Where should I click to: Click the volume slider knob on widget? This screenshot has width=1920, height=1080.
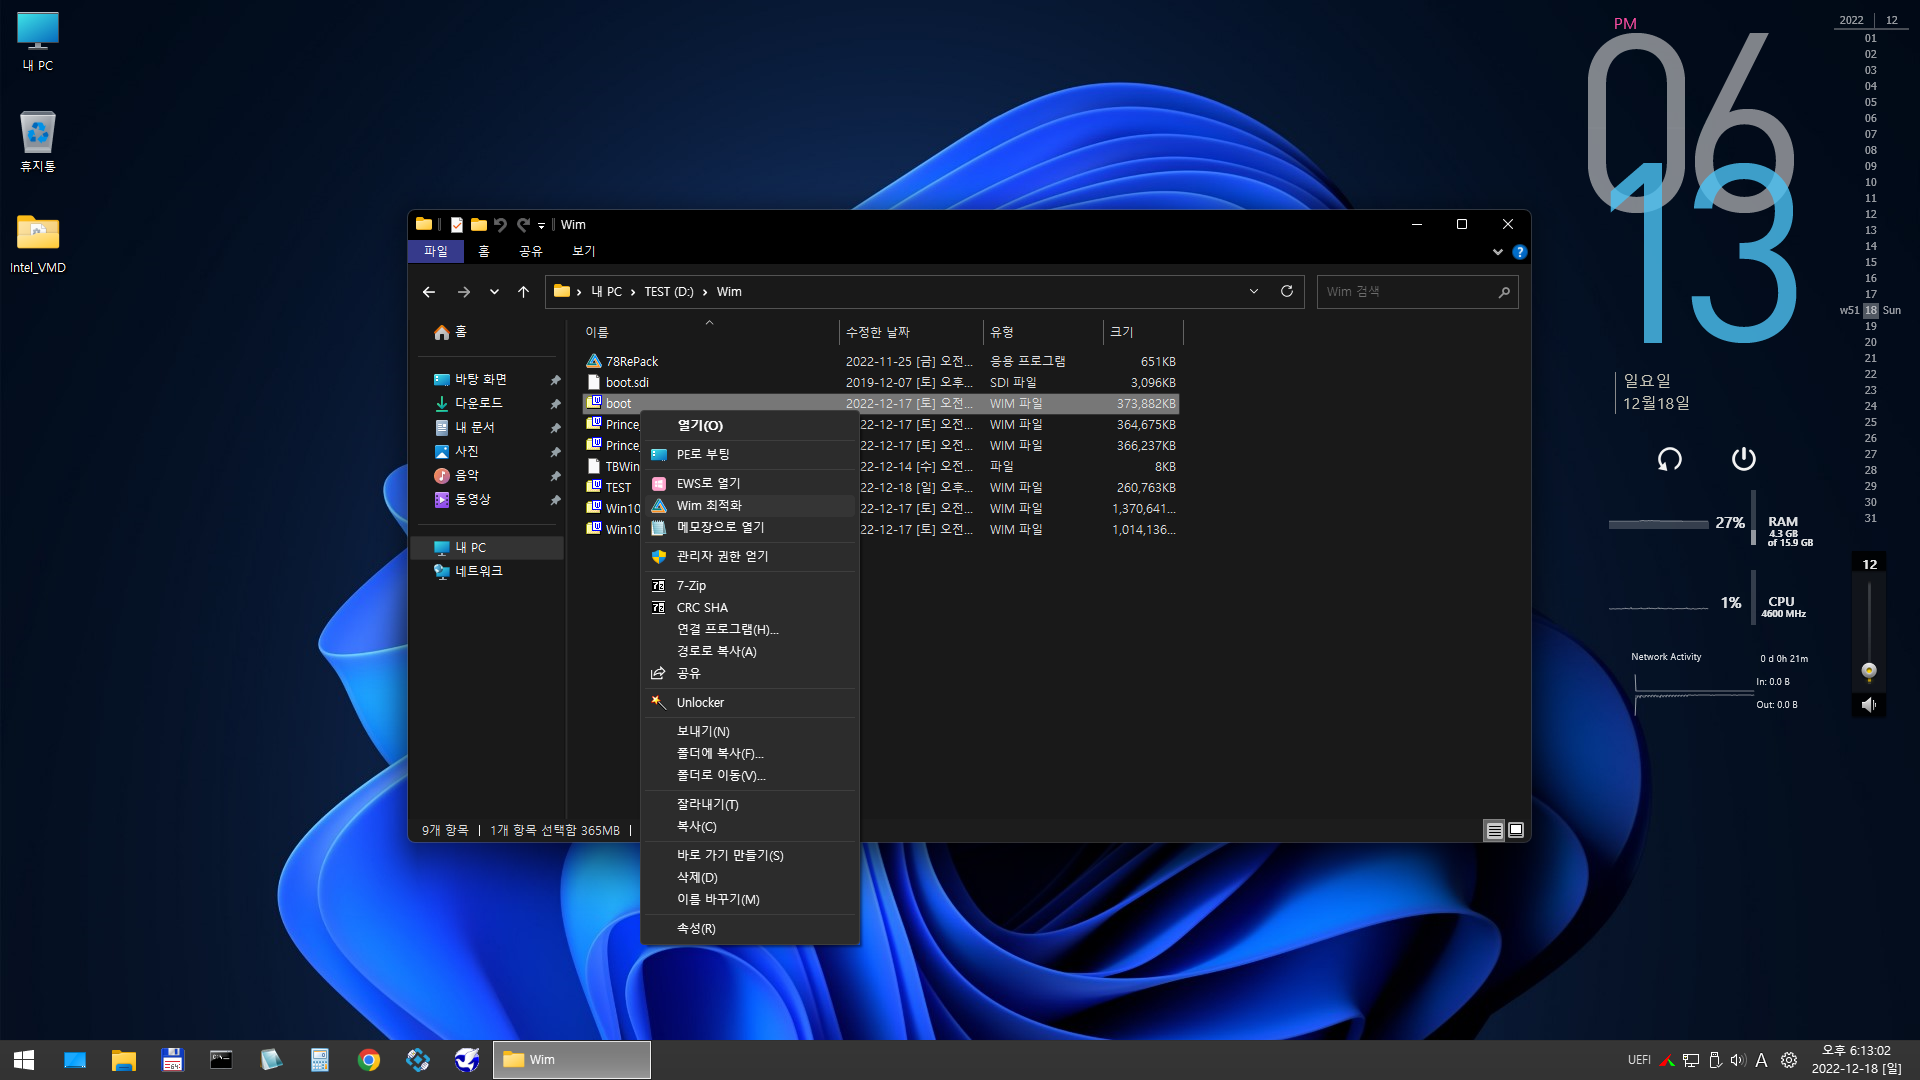point(1868,671)
